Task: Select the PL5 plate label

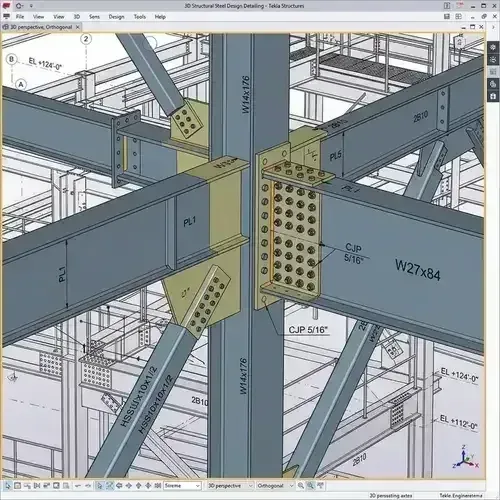Action: (x=335, y=156)
